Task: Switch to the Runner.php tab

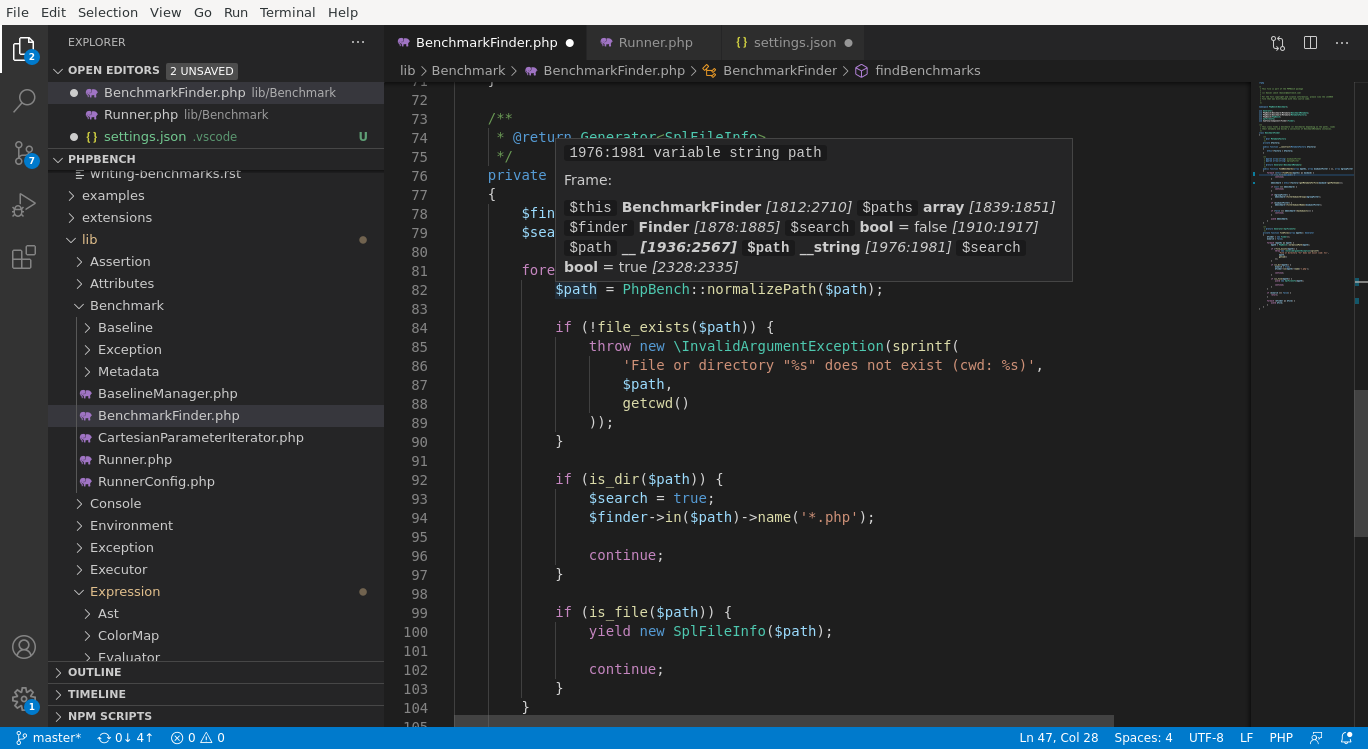Action: click(655, 43)
